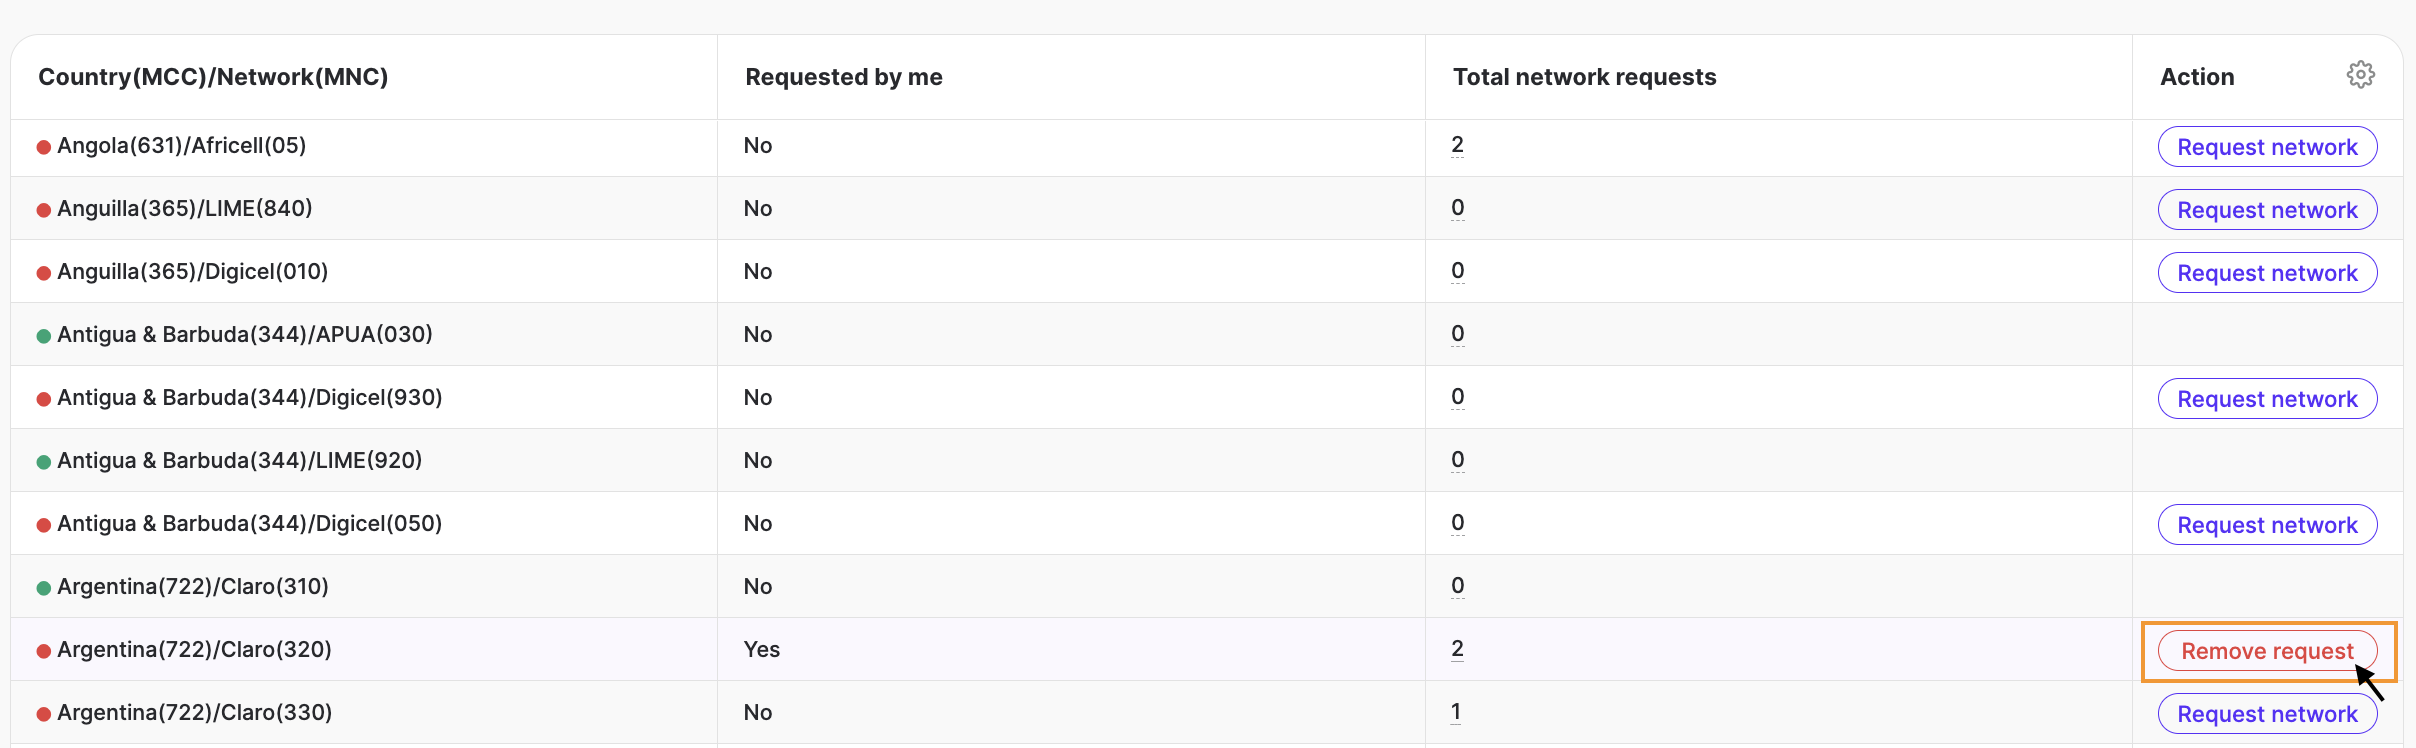Click total requests count for Anguilla Digicel(010)
Screen dimensions: 2416x748
pos(1457,271)
